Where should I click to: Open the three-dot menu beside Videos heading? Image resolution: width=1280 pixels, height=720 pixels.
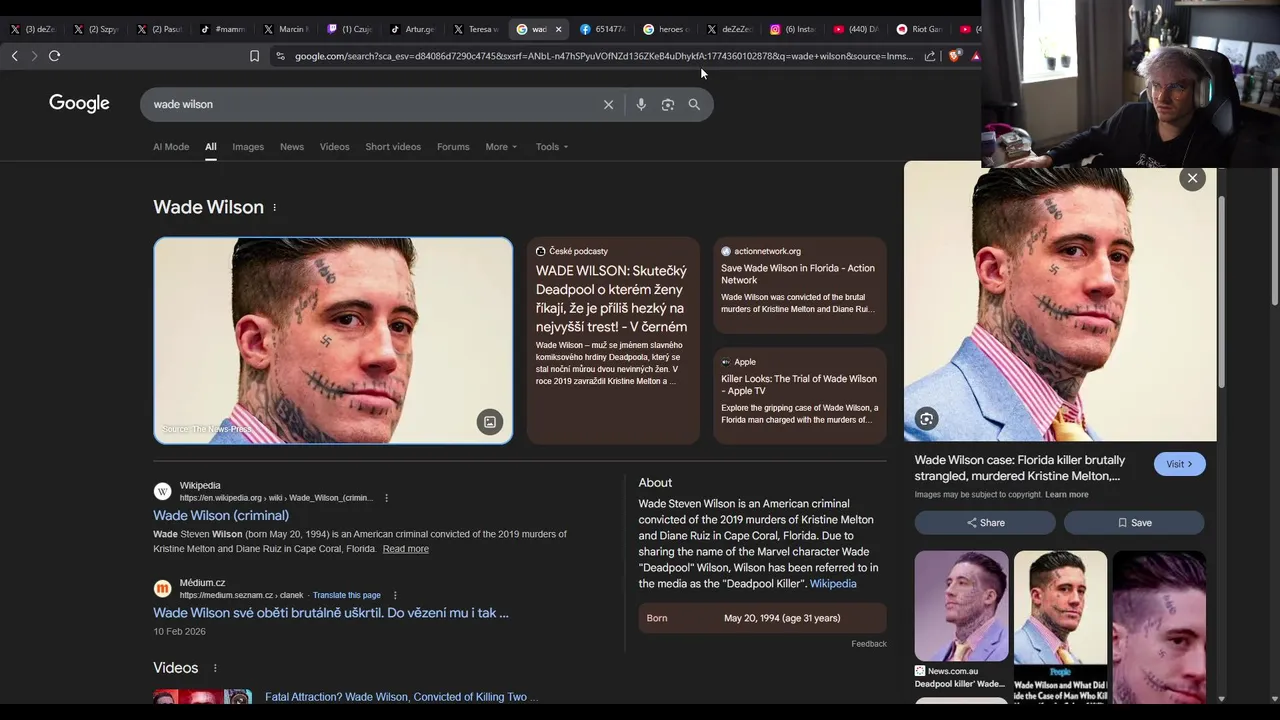click(x=214, y=668)
